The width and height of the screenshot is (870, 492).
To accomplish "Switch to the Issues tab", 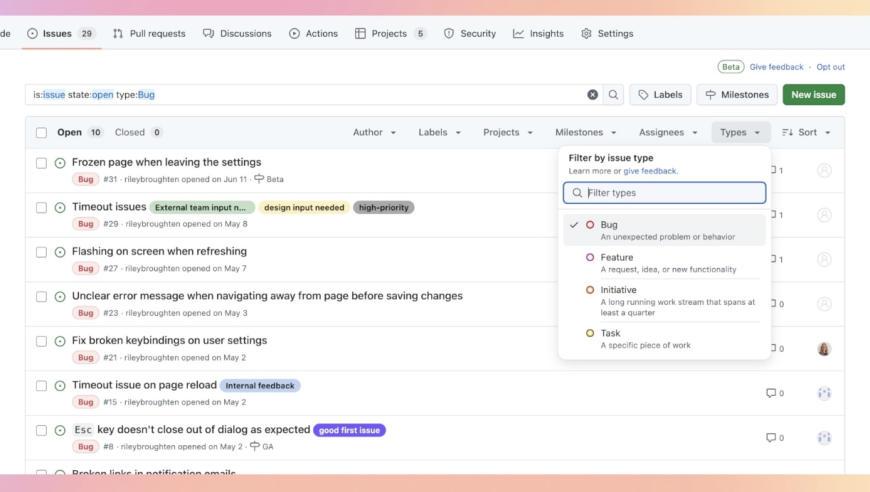I will coord(61,34).
